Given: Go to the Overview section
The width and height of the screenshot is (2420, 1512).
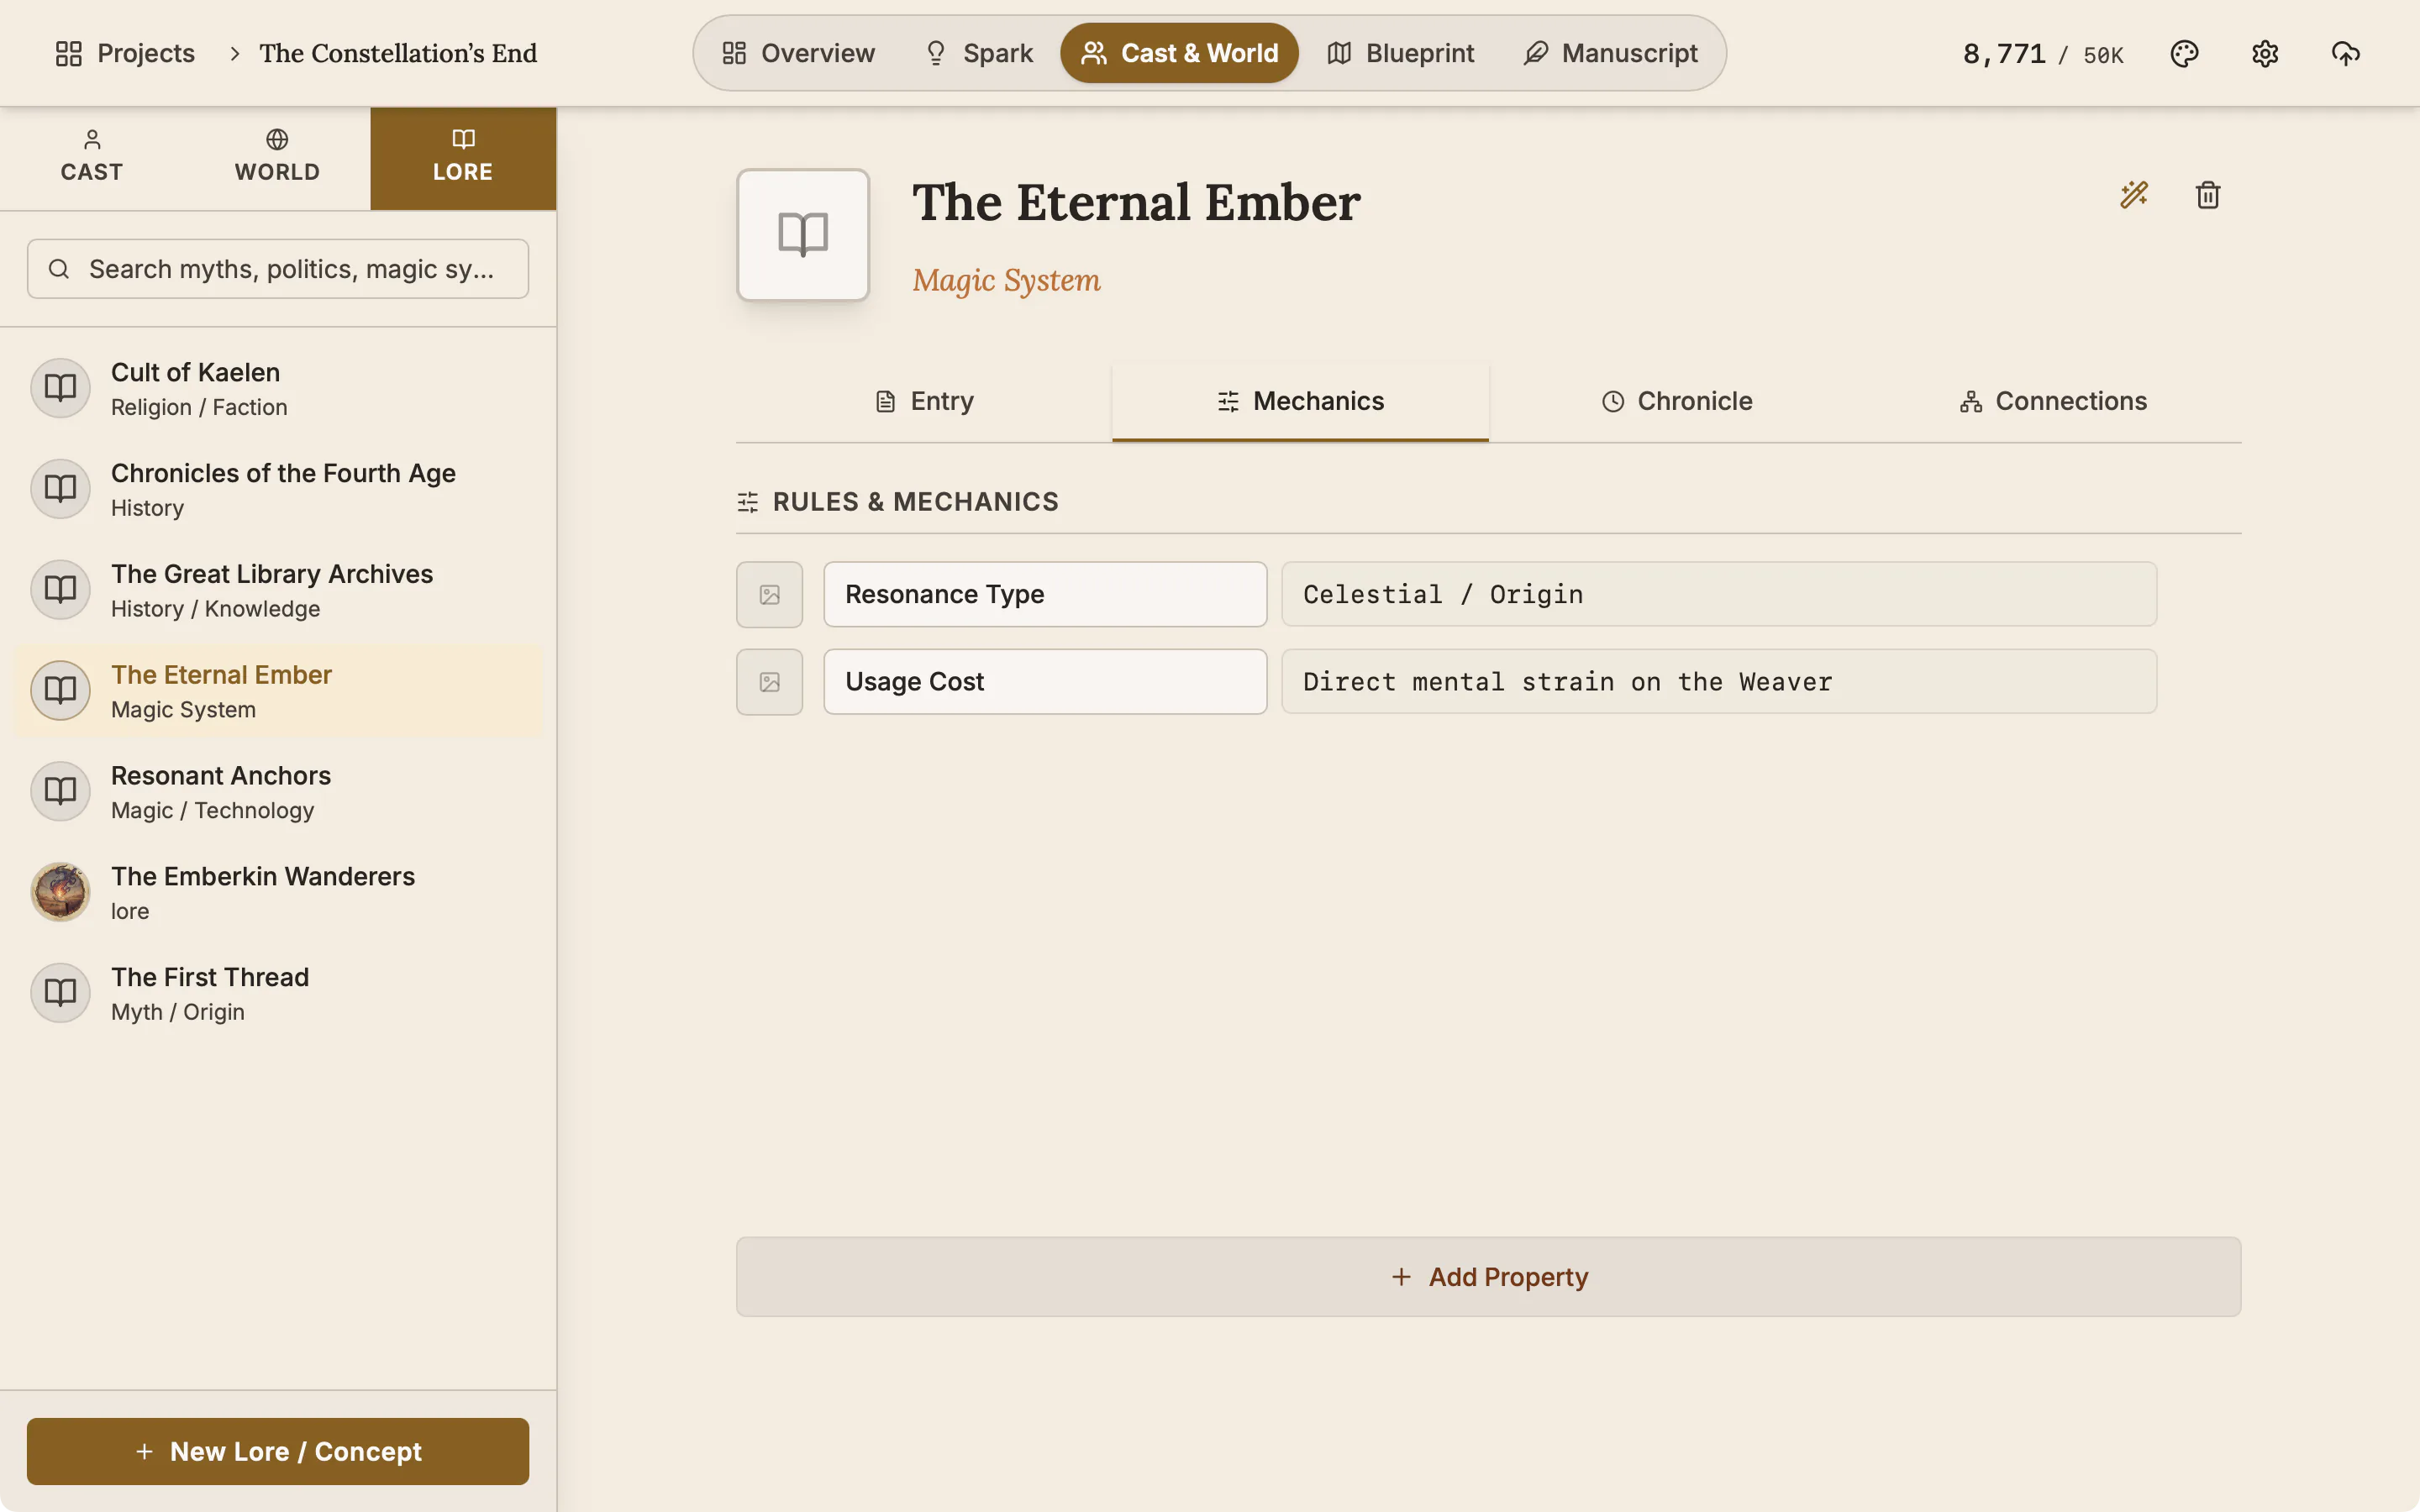Looking at the screenshot, I should click(798, 53).
